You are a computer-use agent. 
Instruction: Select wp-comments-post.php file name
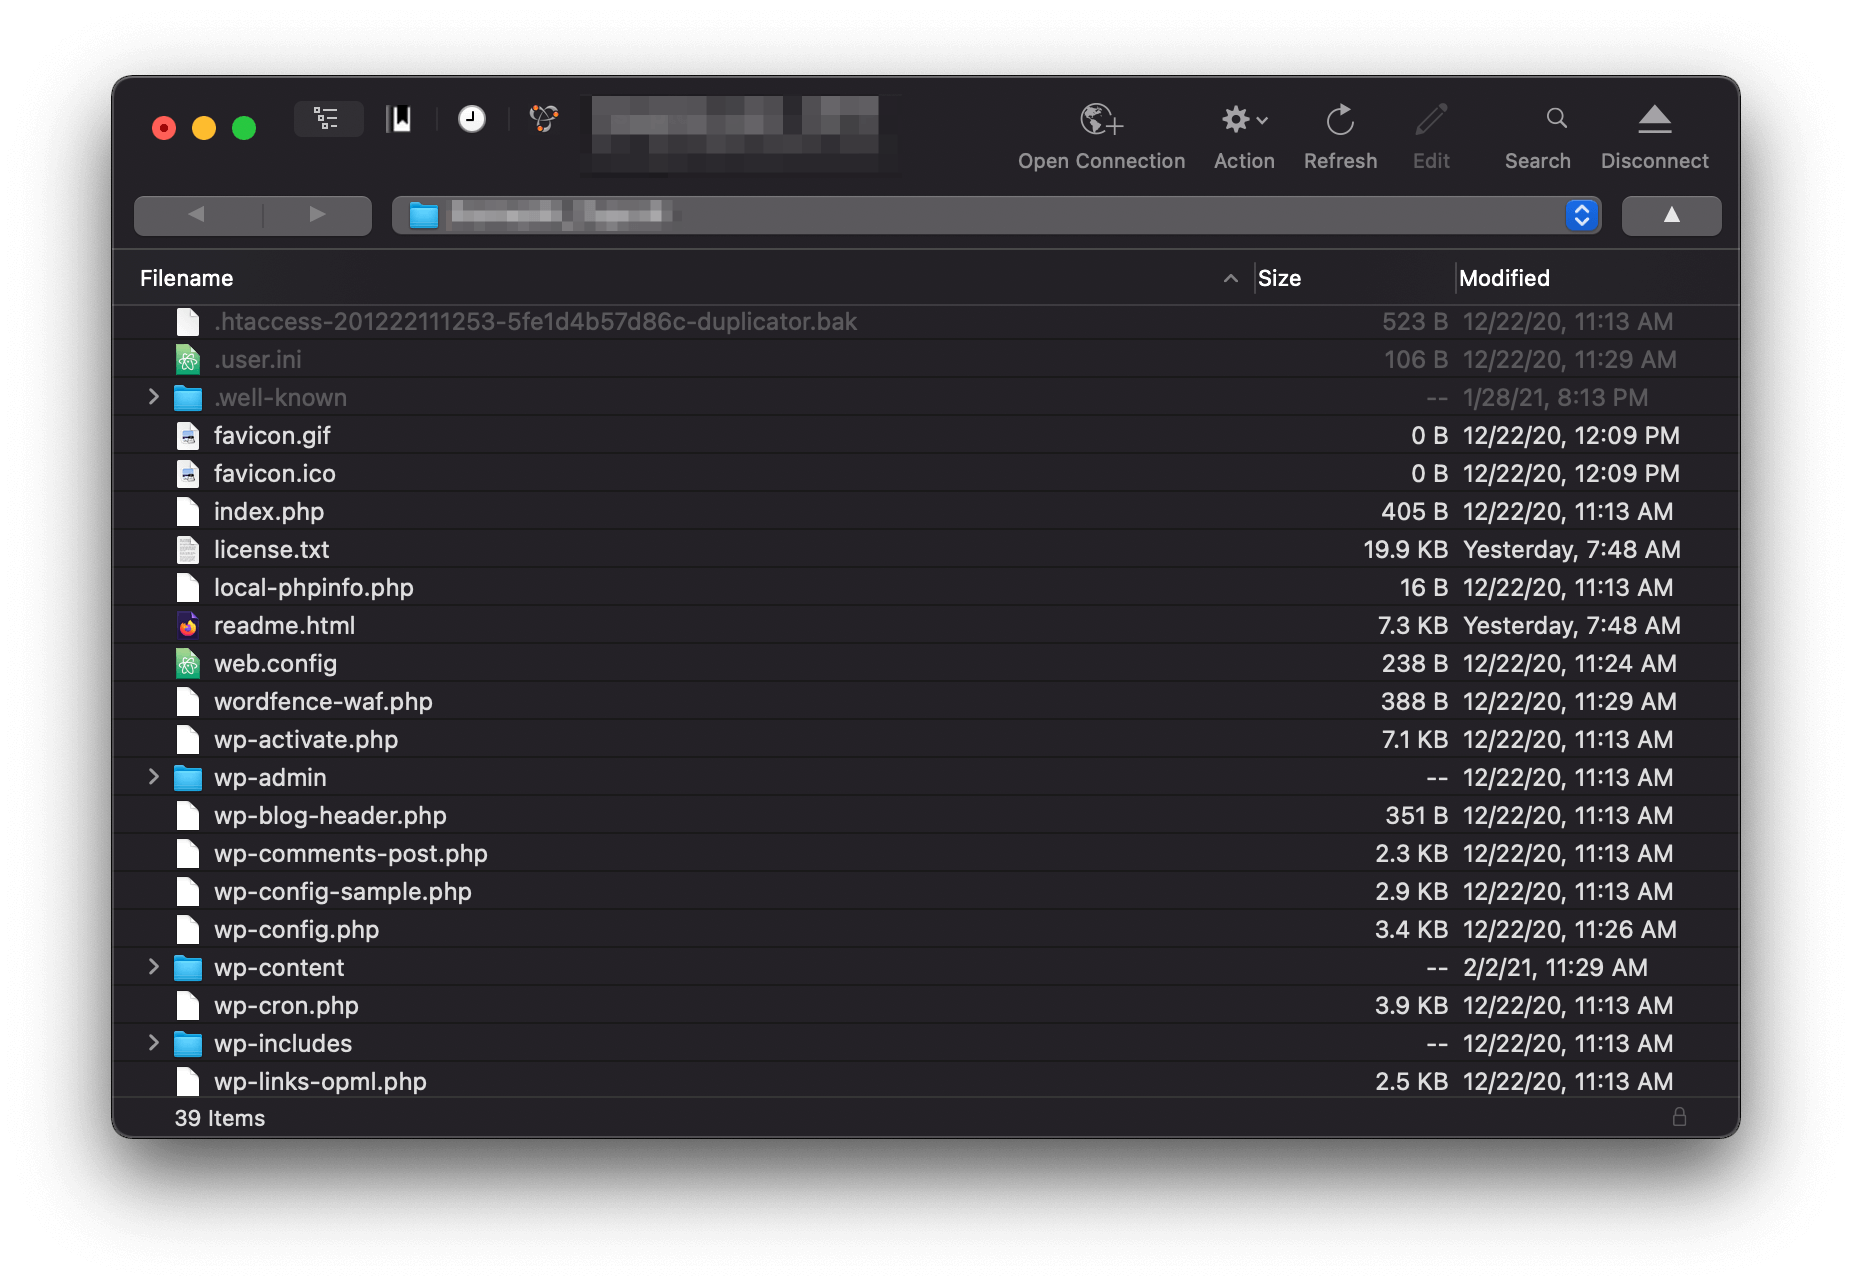click(x=351, y=853)
